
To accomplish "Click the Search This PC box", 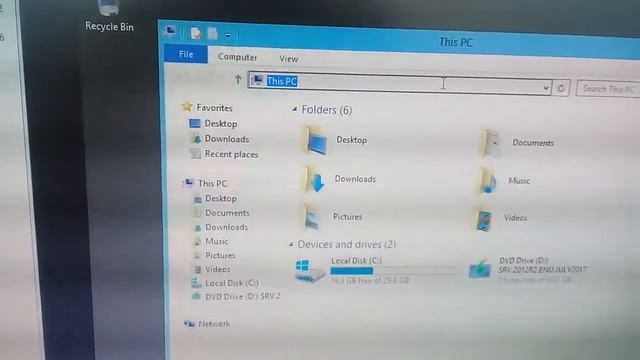I will pyautogui.click(x=608, y=89).
